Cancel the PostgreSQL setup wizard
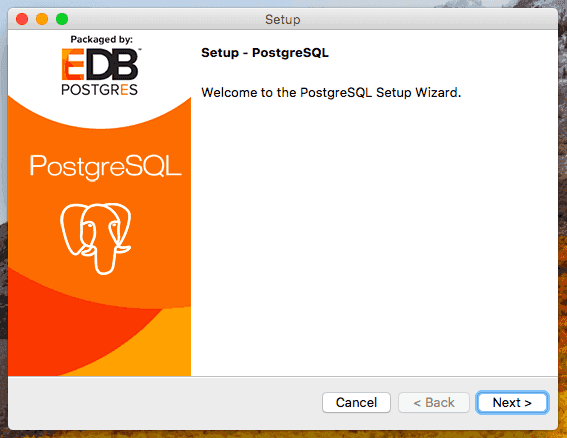Screen dimensions: 567x438 point(356,402)
